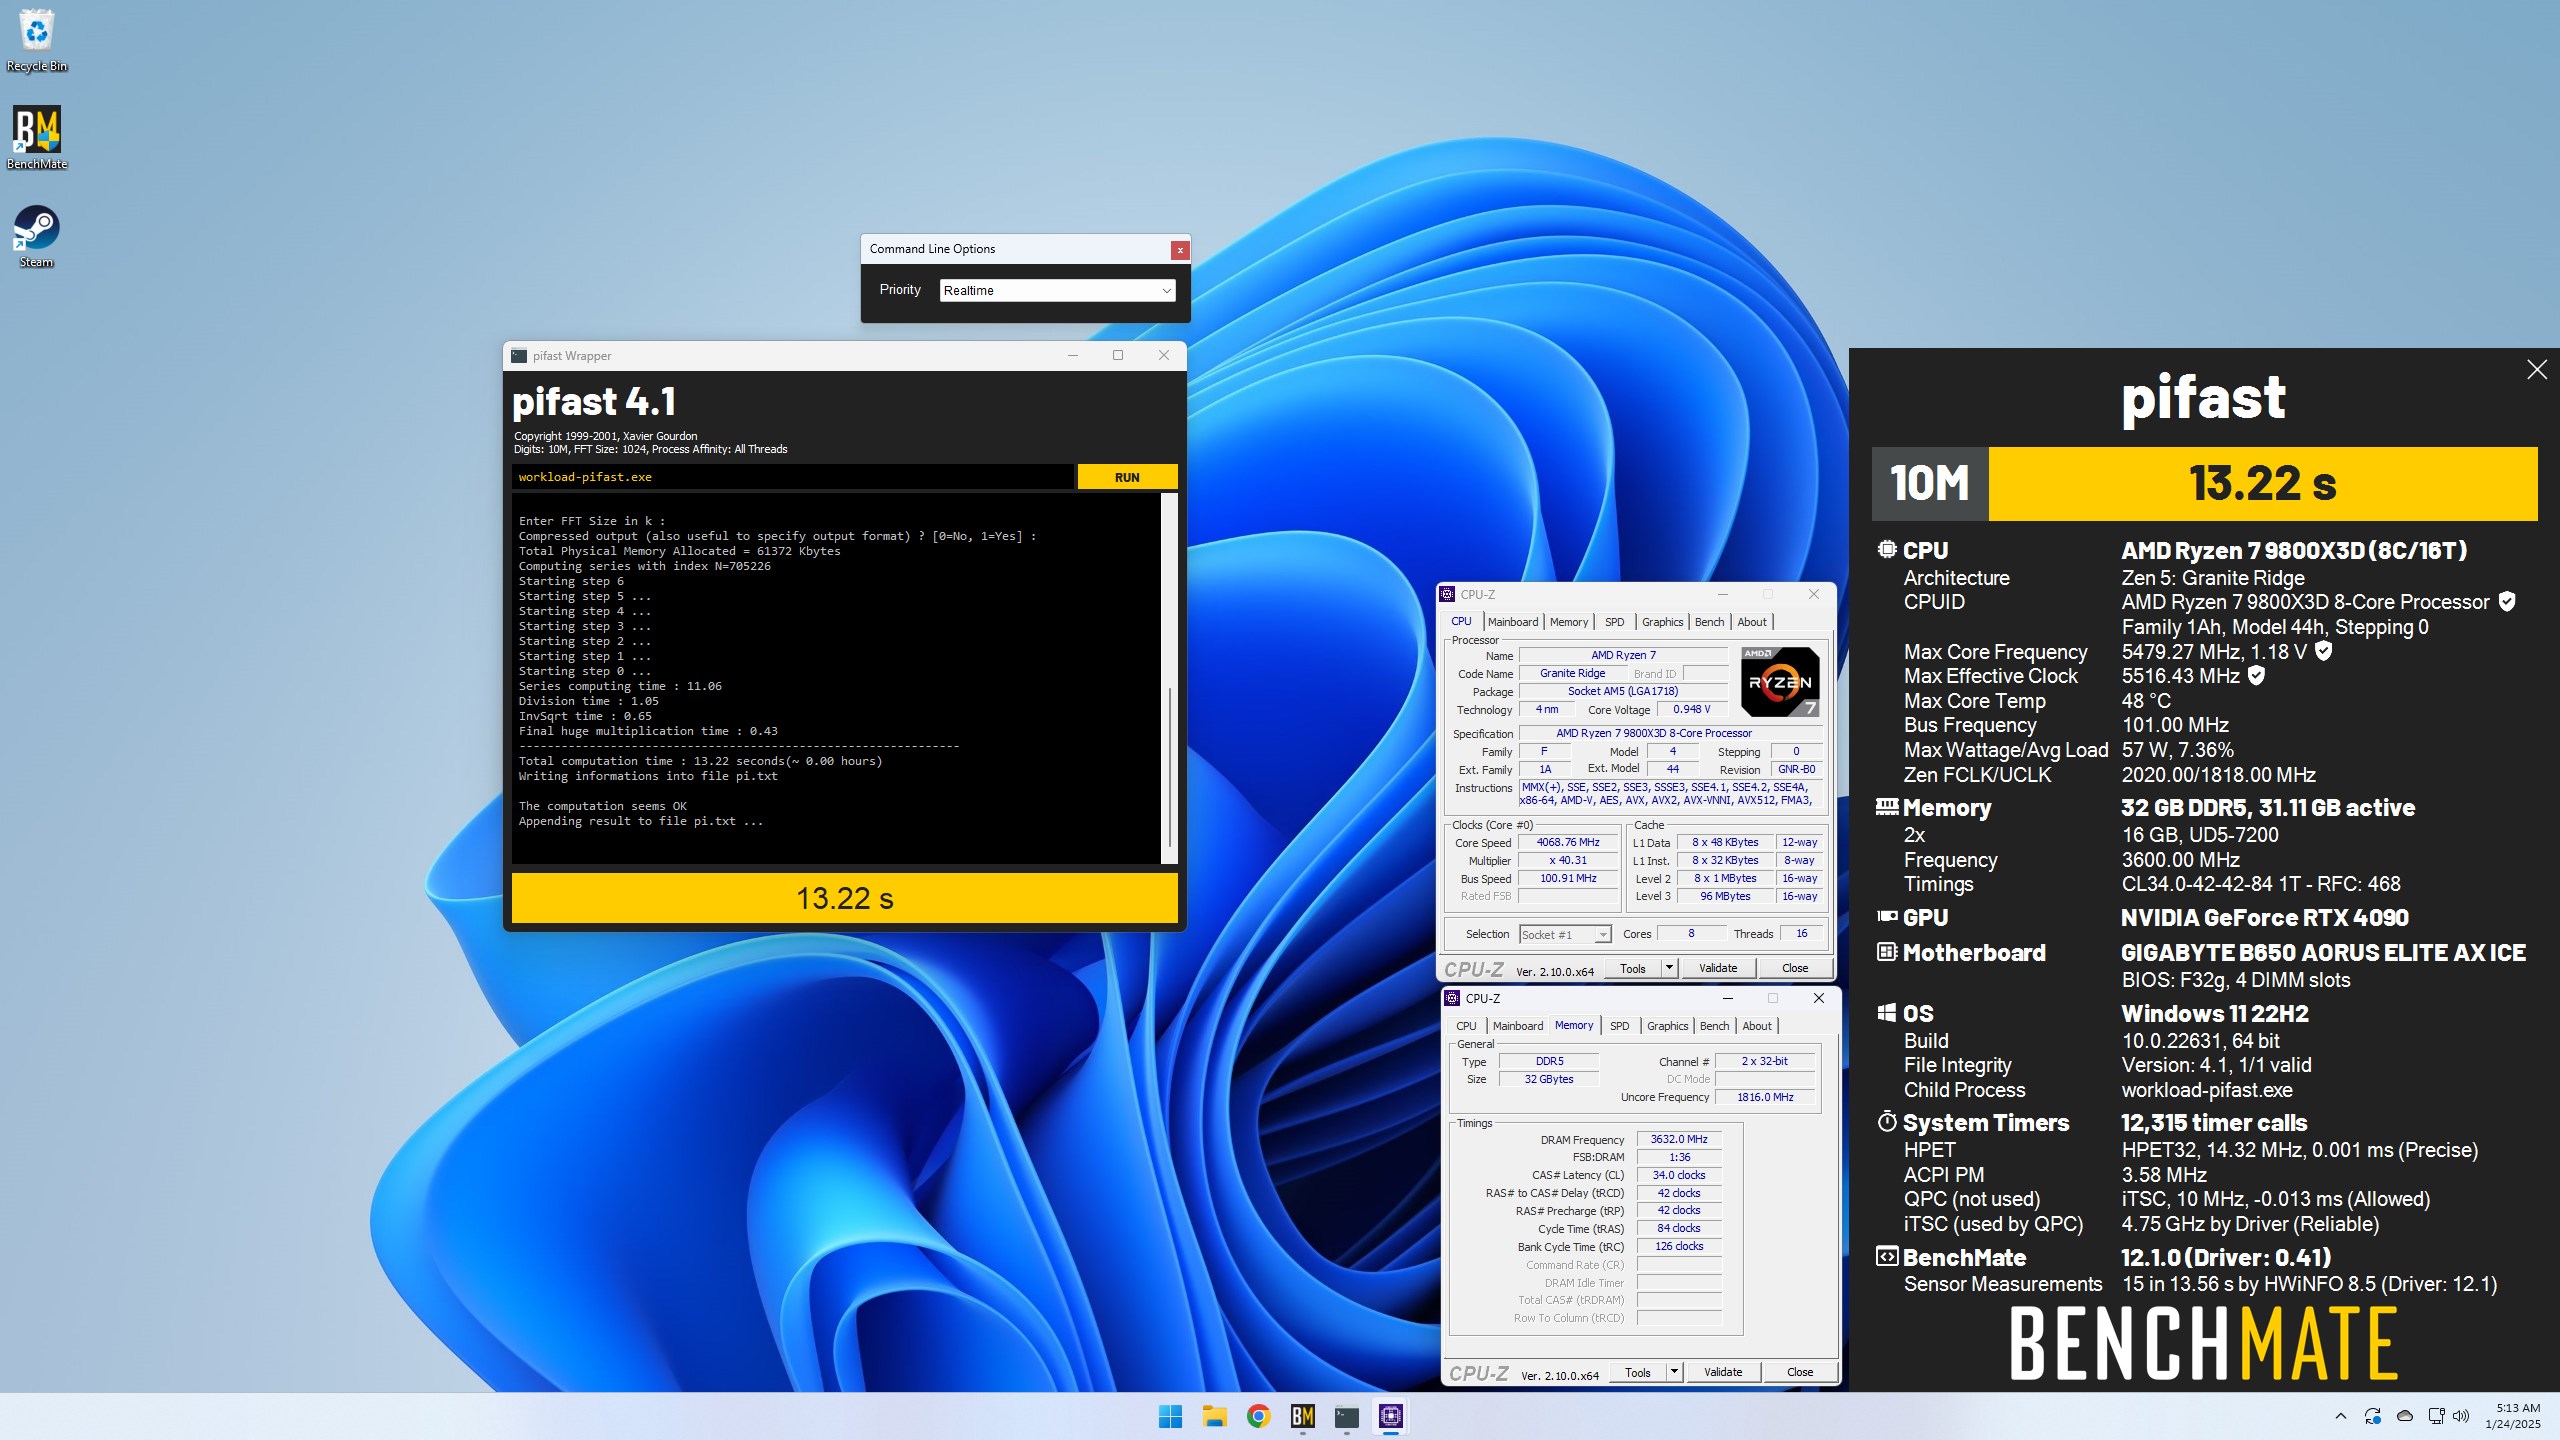Image resolution: width=2560 pixels, height=1440 pixels.
Task: Click the yellow 13.22 s result bar in pifast Wrapper
Action: pyautogui.click(x=844, y=898)
